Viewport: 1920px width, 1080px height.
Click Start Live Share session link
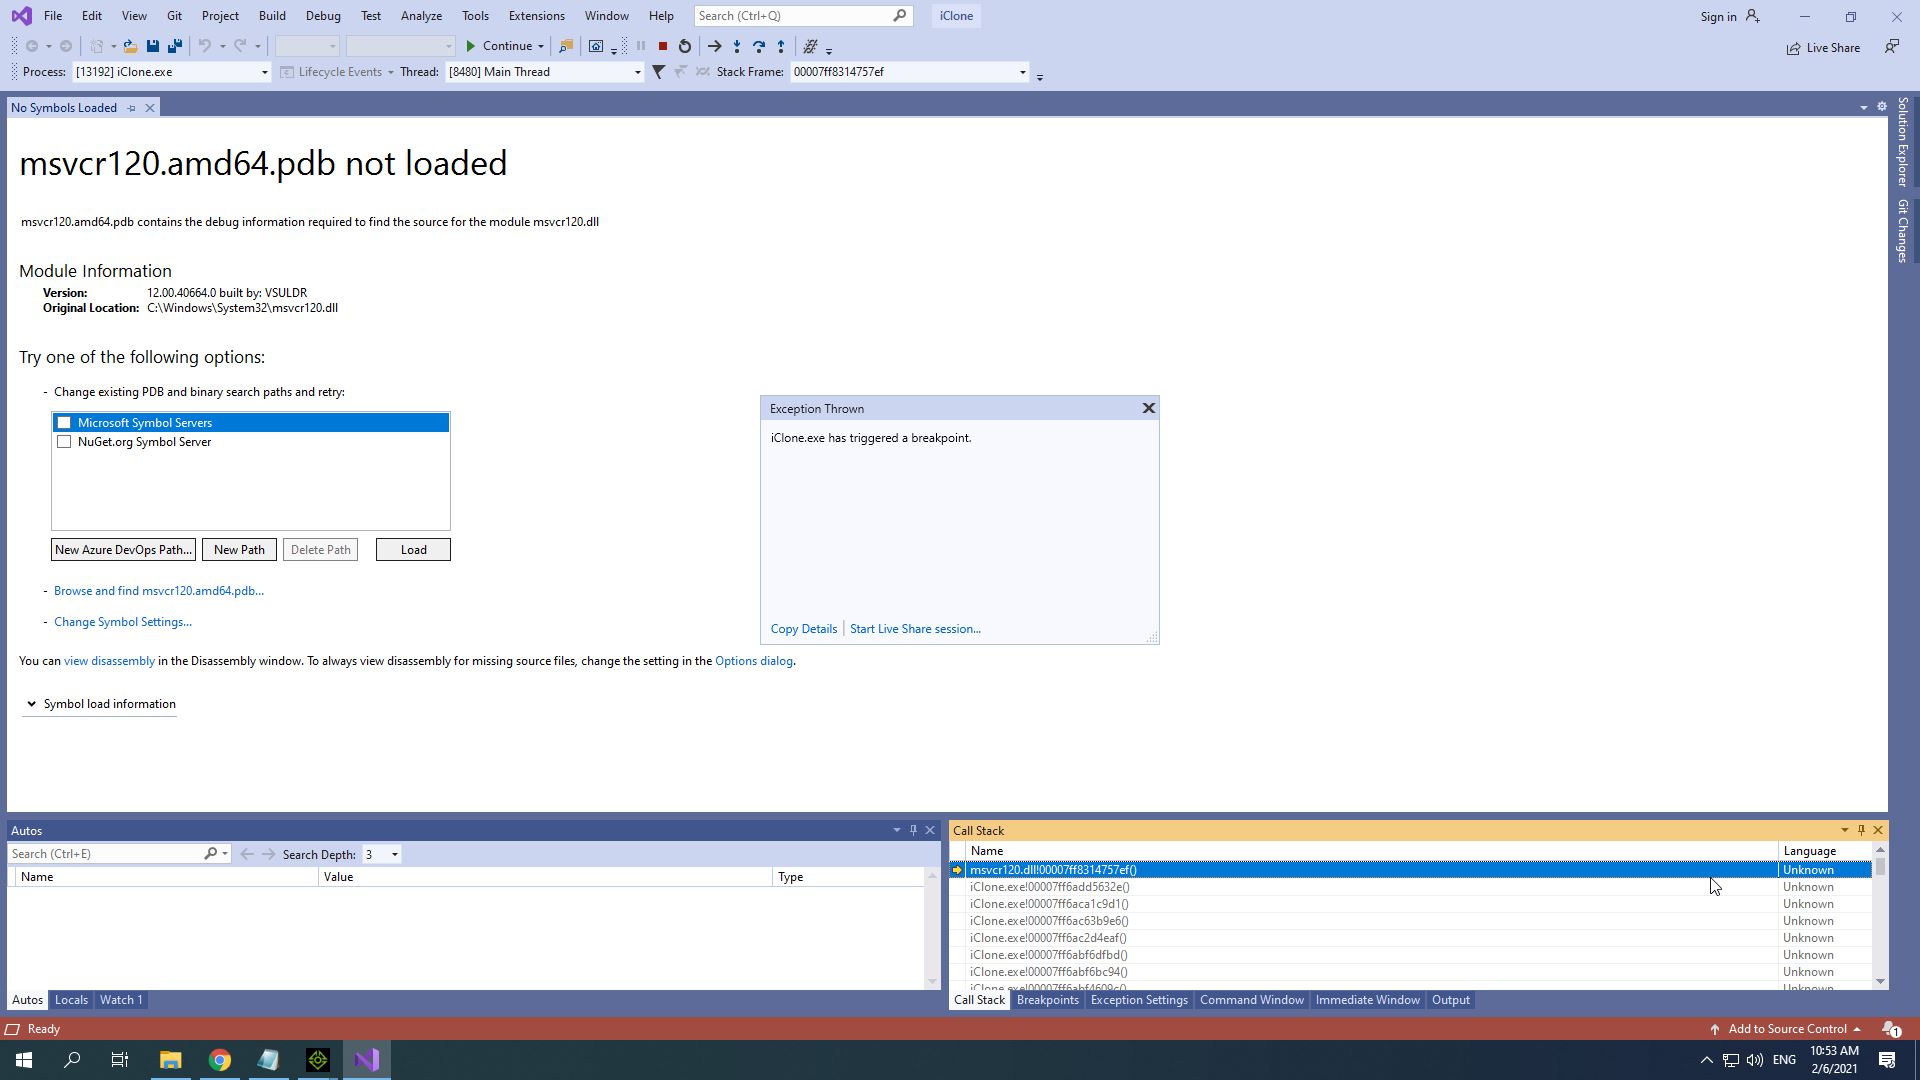[x=915, y=629]
